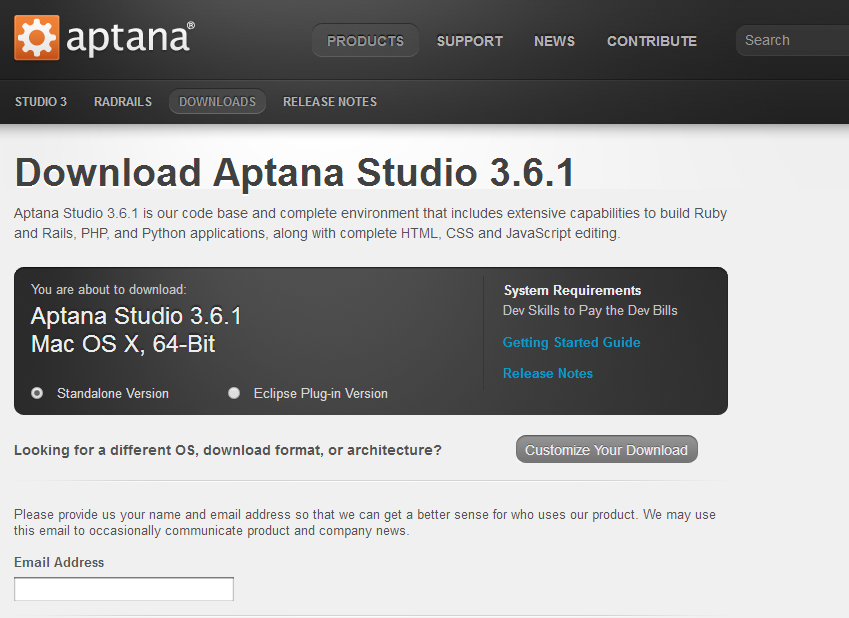Viewport: 849px width, 618px height.
Task: Click into the Email Address field
Action: tap(124, 589)
